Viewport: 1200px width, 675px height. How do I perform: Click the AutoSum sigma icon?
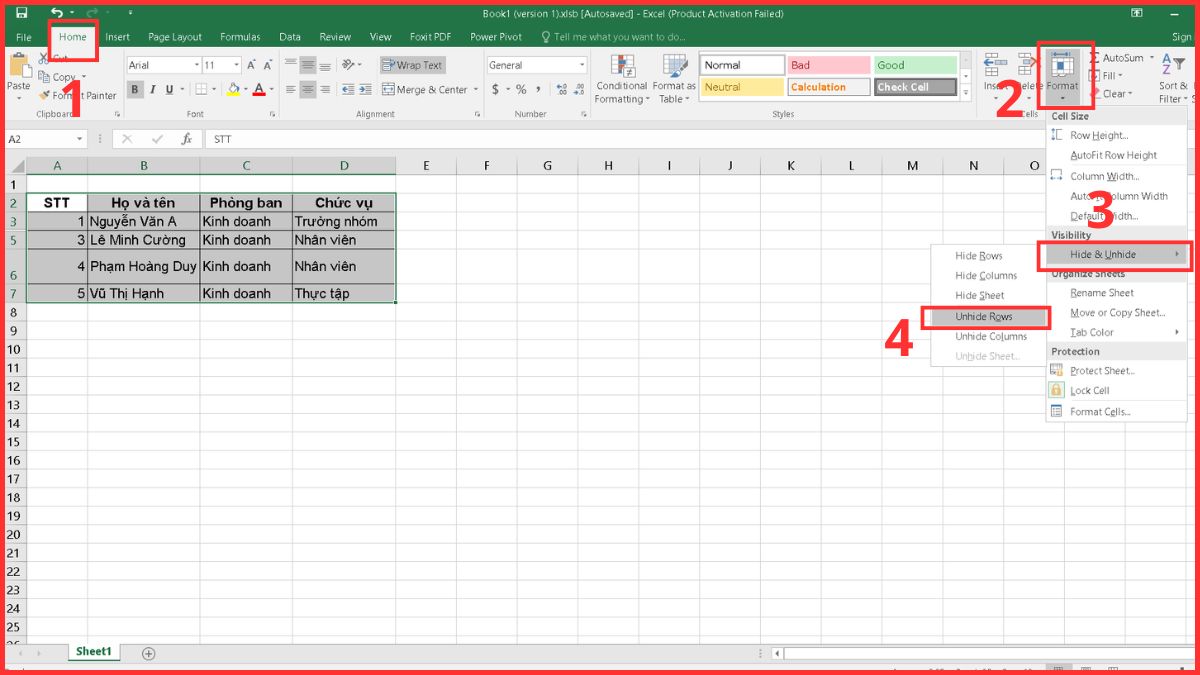[x=1095, y=58]
